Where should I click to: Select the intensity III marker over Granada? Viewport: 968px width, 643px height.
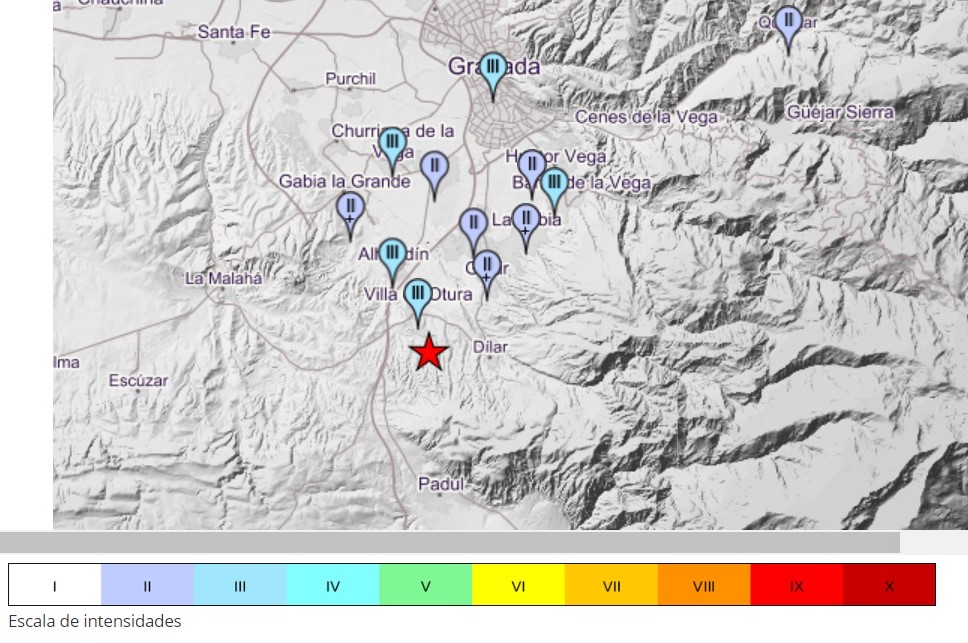[492, 72]
